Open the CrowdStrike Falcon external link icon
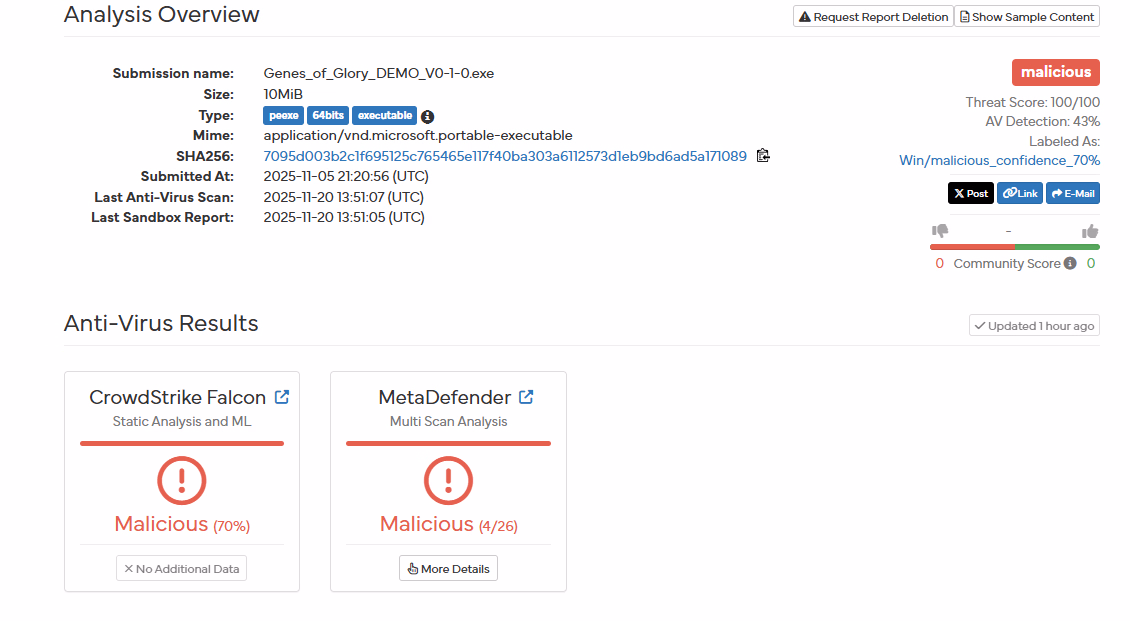1130x621 pixels. click(282, 397)
